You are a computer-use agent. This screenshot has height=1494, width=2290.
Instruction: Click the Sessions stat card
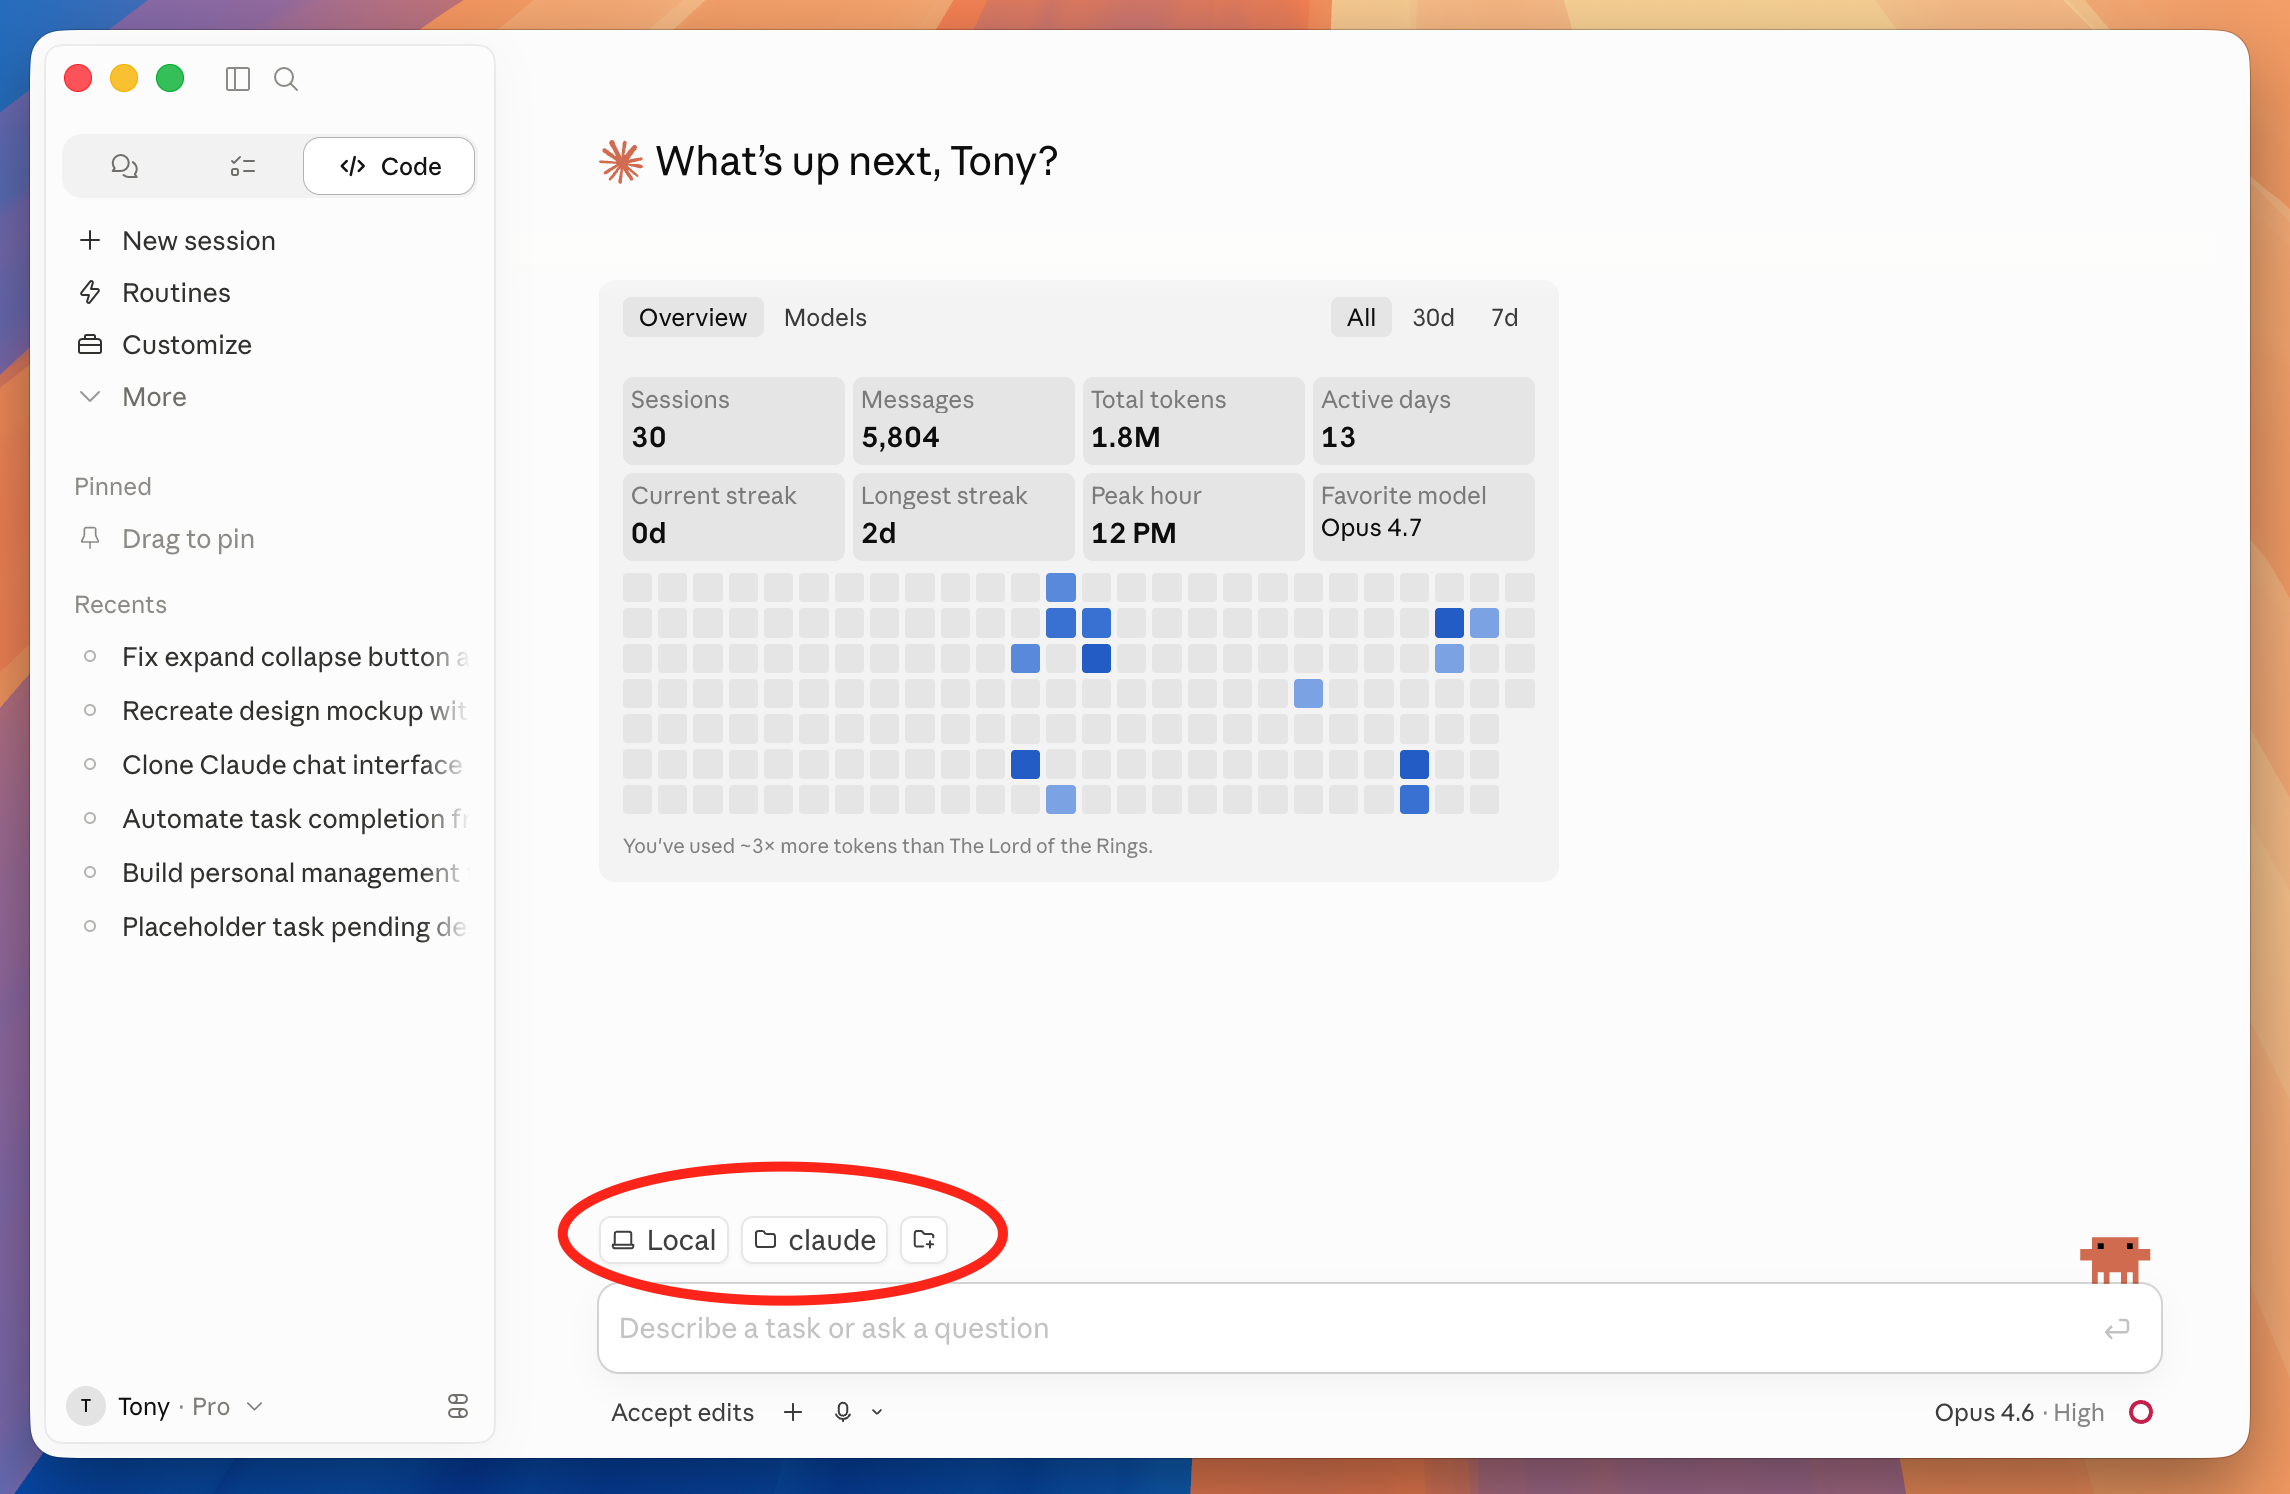point(733,421)
